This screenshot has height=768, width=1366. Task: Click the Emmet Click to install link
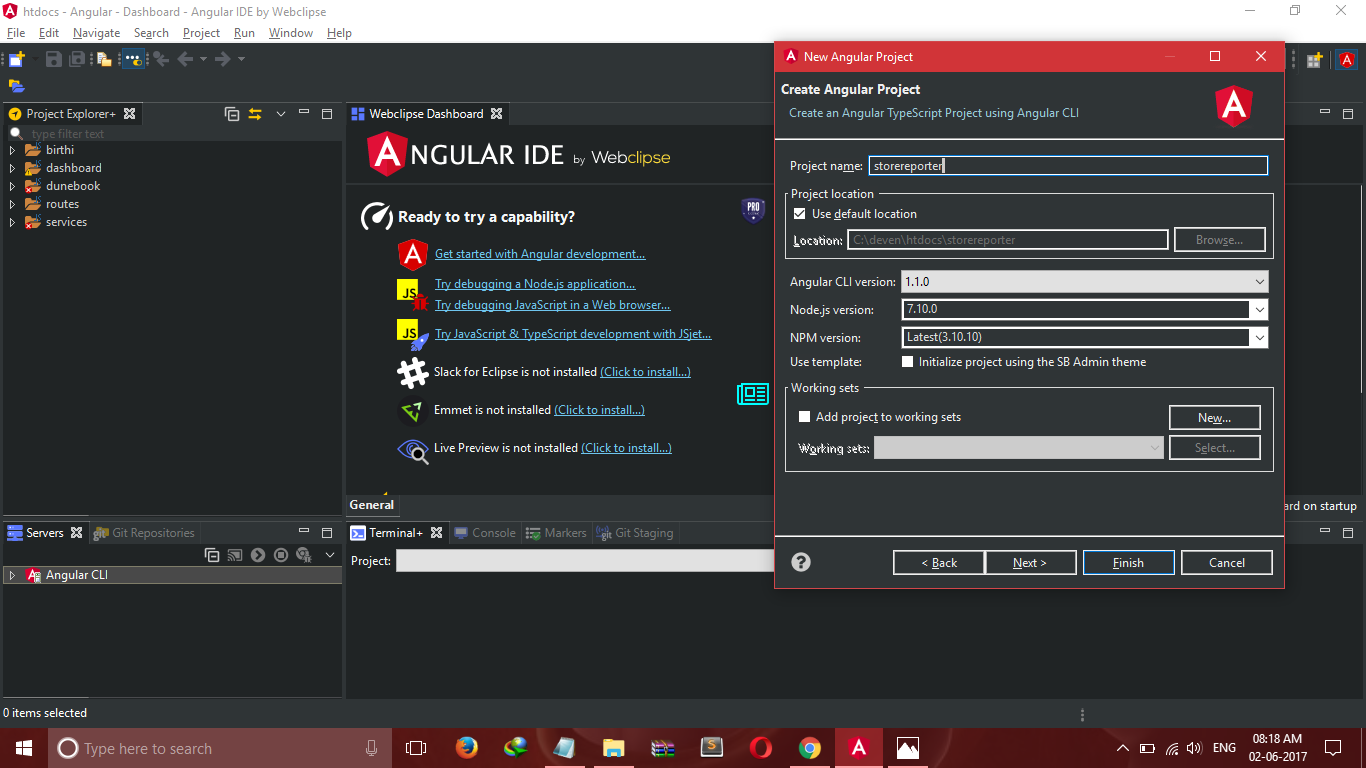tap(599, 410)
